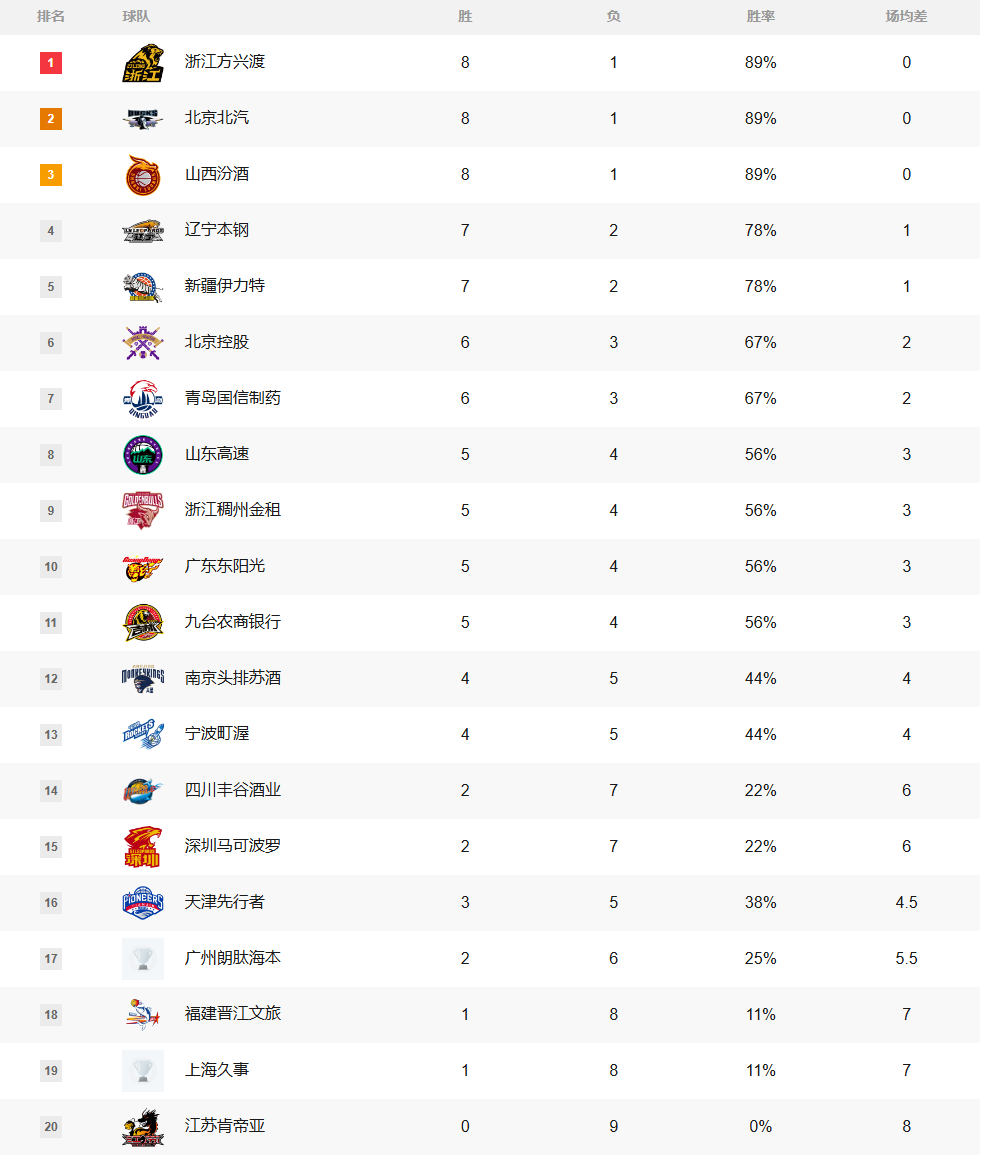Click the 北京北汽 team logo
The image size is (982, 1159).
pyautogui.click(x=143, y=119)
